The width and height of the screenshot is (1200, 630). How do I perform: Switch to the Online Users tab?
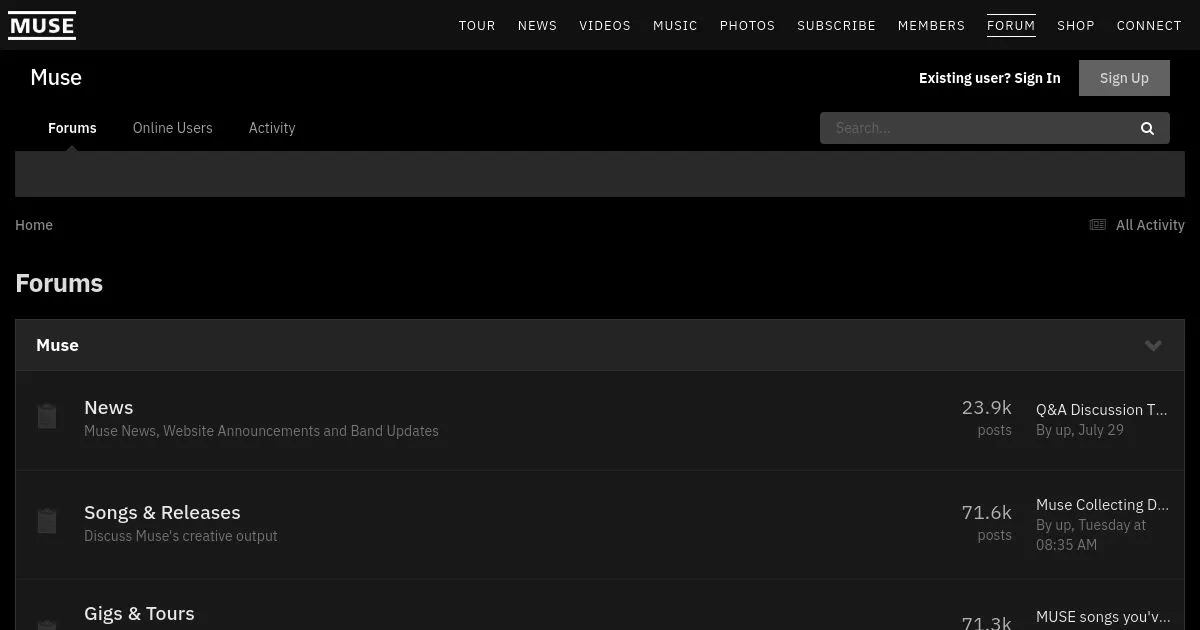point(173,128)
